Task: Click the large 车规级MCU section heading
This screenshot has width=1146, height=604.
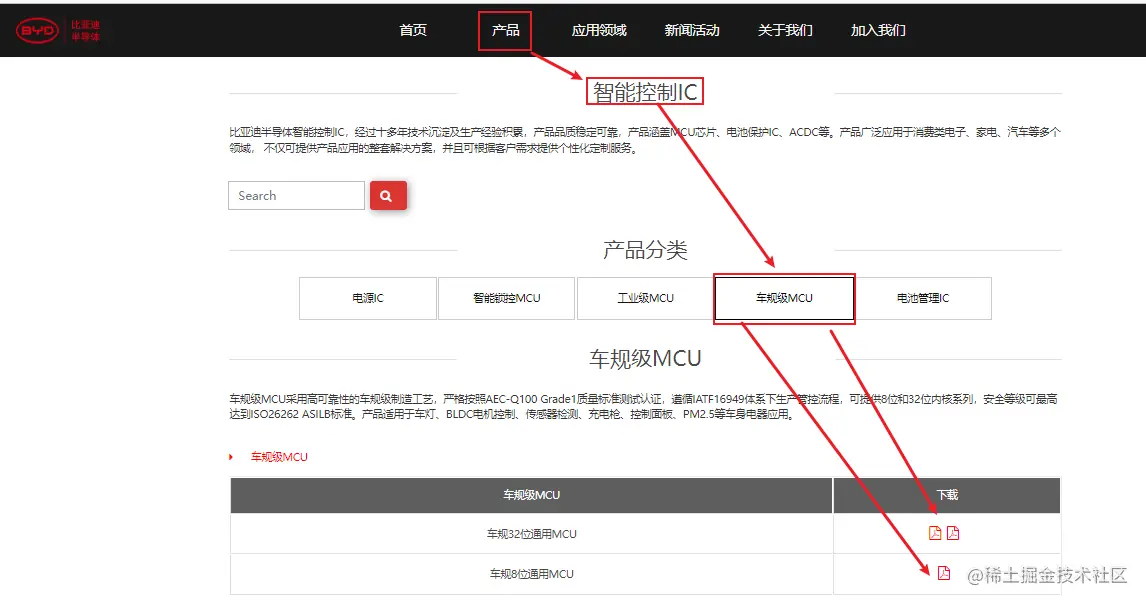Action: coord(645,358)
